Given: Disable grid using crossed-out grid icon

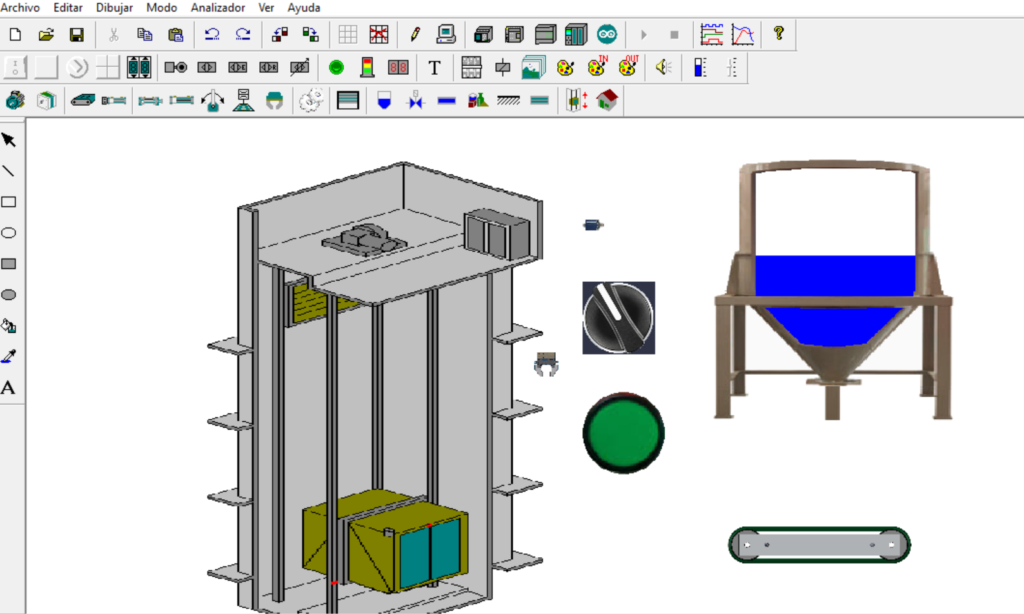Looking at the screenshot, I should tap(378, 35).
